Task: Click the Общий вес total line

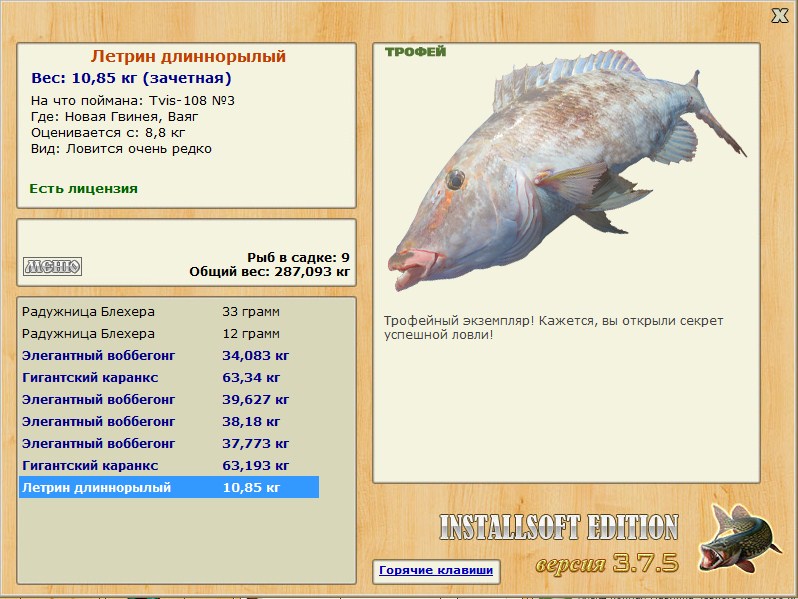Action: tap(270, 272)
